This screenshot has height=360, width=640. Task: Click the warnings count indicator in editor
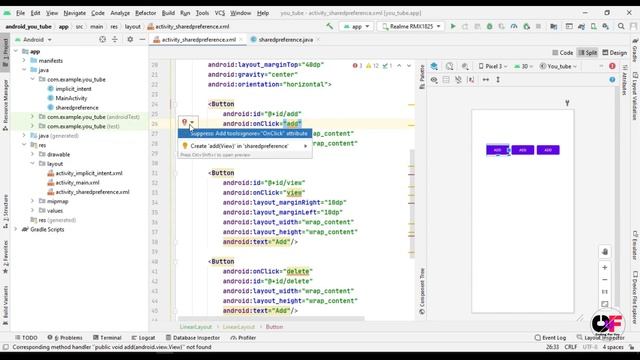372,66
